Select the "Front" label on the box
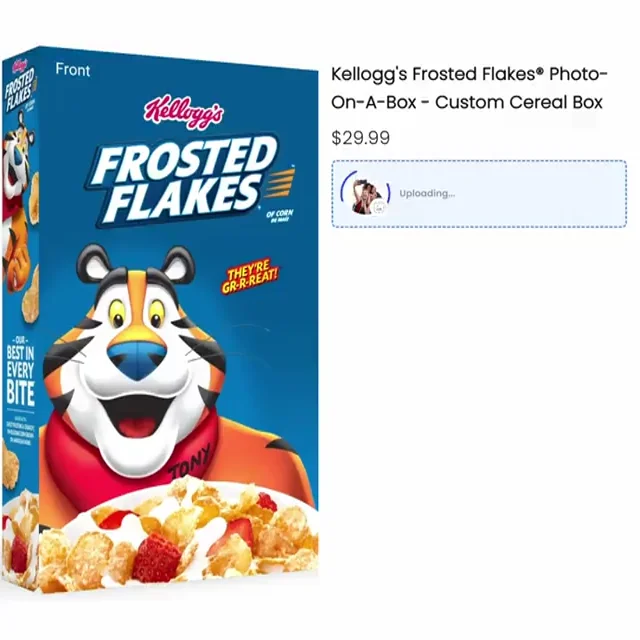 [73, 70]
